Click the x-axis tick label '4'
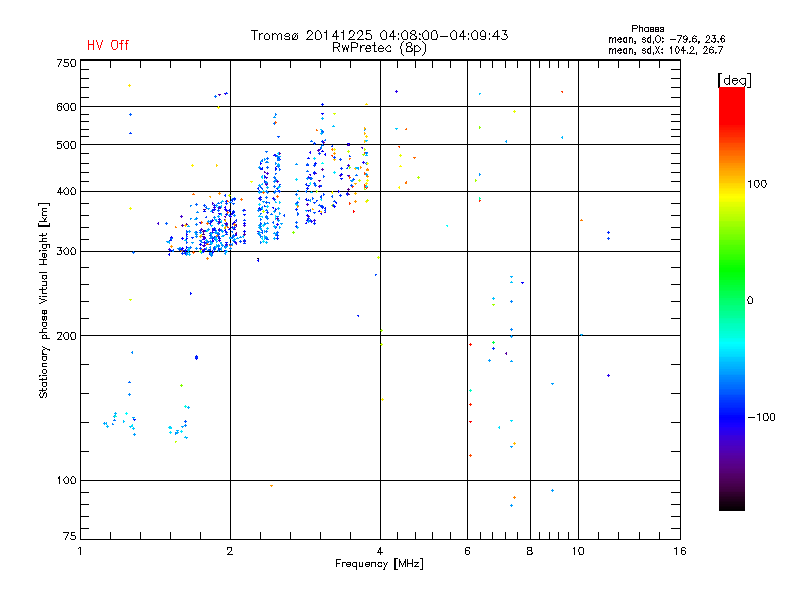 [380, 551]
